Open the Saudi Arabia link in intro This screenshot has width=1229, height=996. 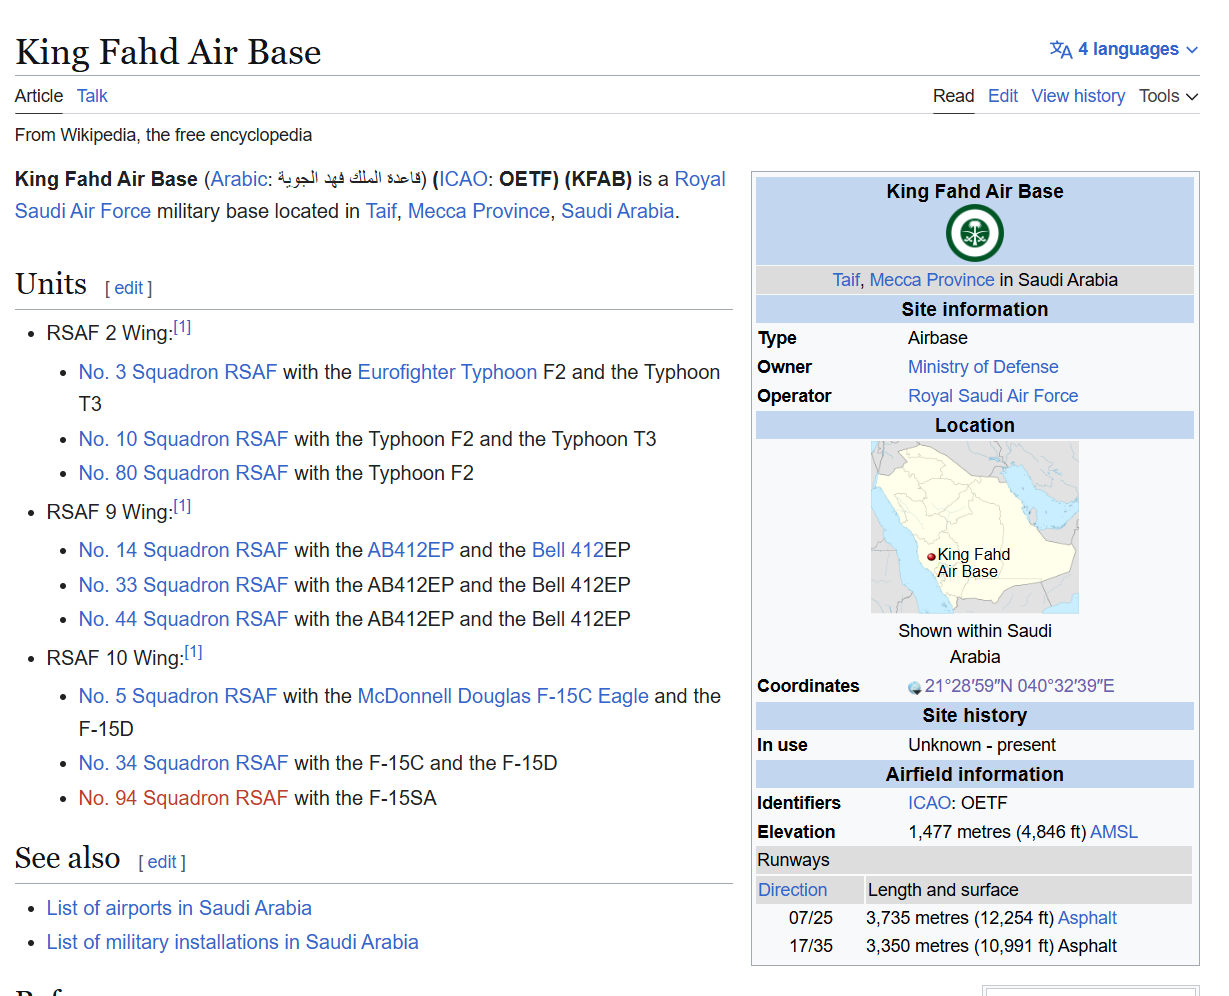[x=618, y=211]
